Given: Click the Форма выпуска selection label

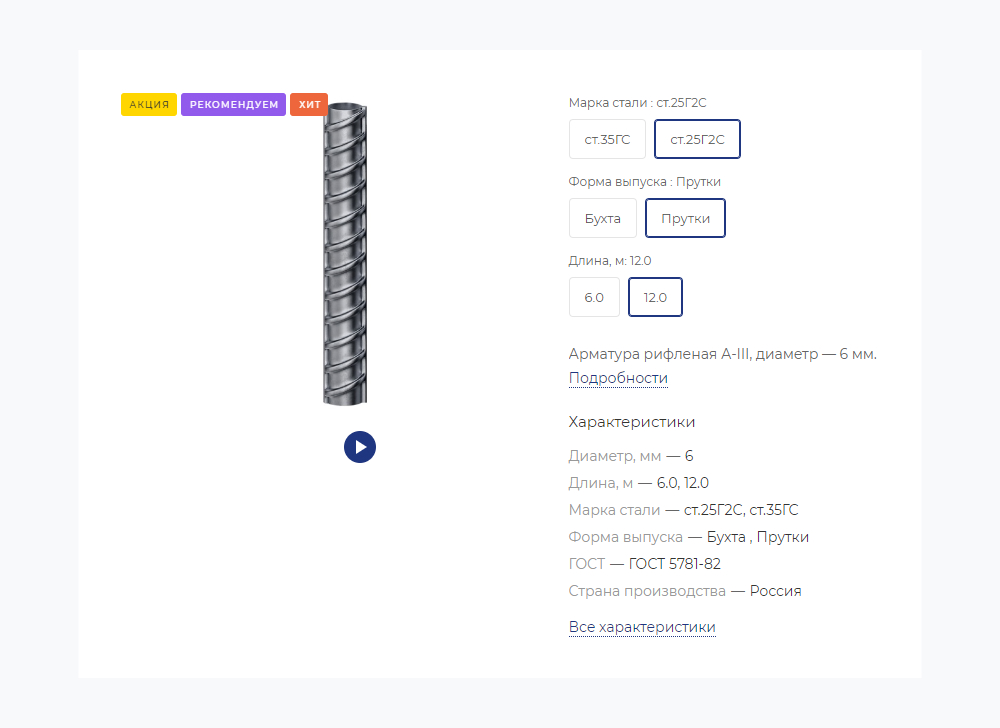Looking at the screenshot, I should 644,181.
